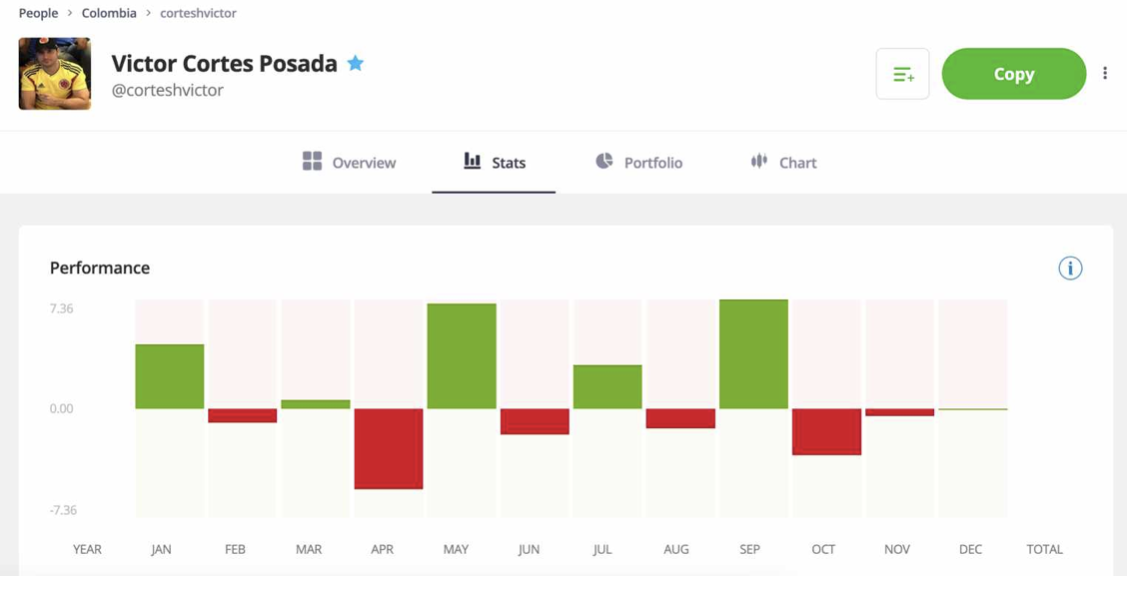This screenshot has height=598, width=1144.
Task: Click the add to watchlist icon
Action: [x=902, y=74]
